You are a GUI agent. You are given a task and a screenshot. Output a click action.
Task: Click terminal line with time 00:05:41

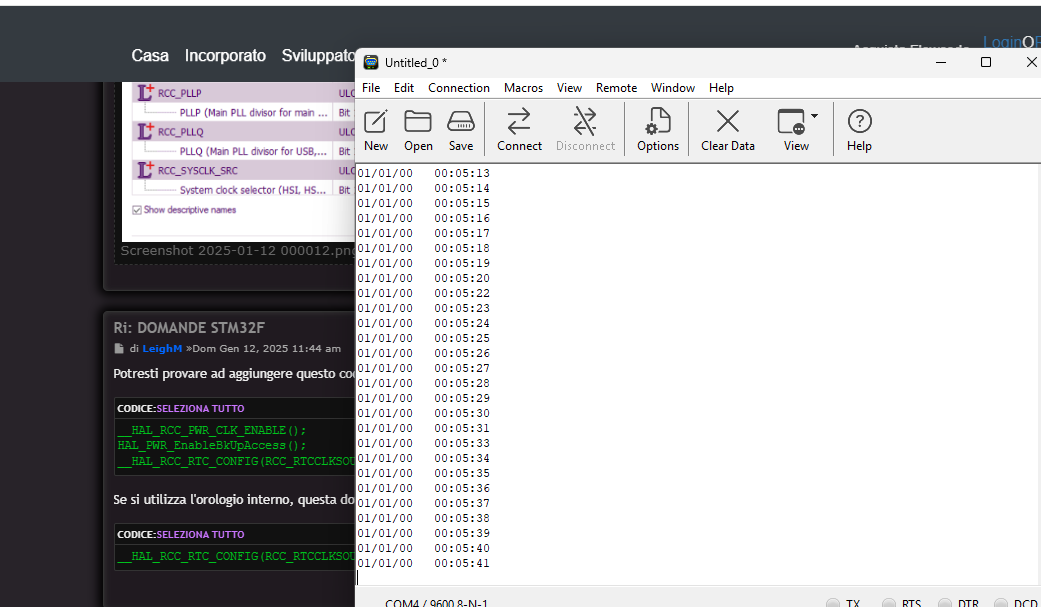(x=424, y=563)
